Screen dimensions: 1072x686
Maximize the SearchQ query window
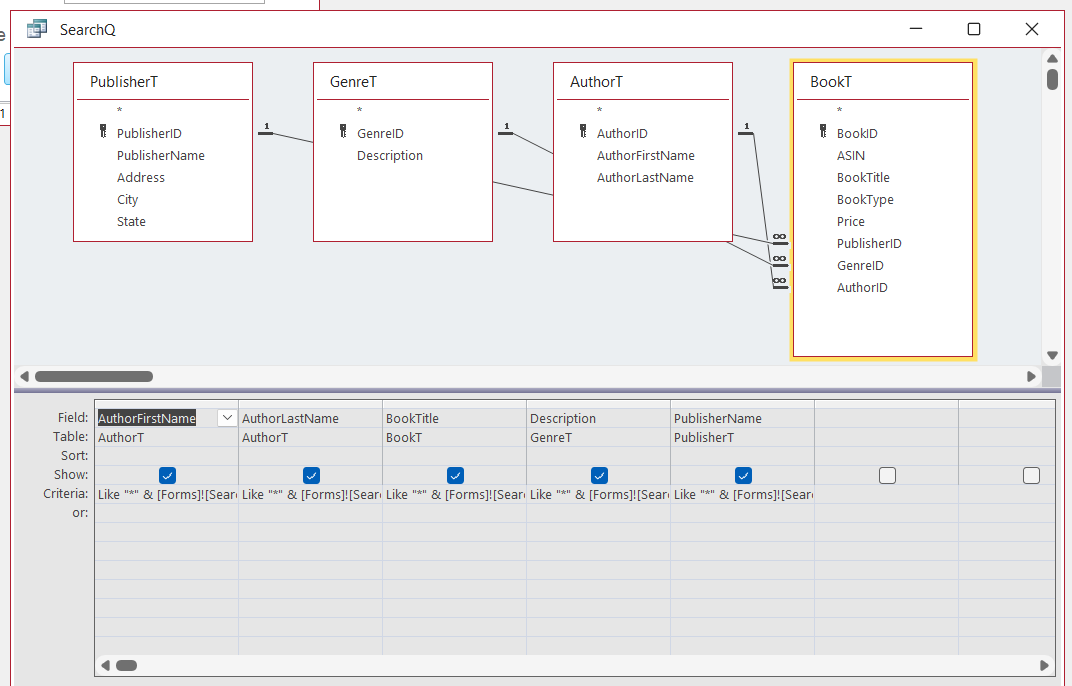pyautogui.click(x=973, y=29)
